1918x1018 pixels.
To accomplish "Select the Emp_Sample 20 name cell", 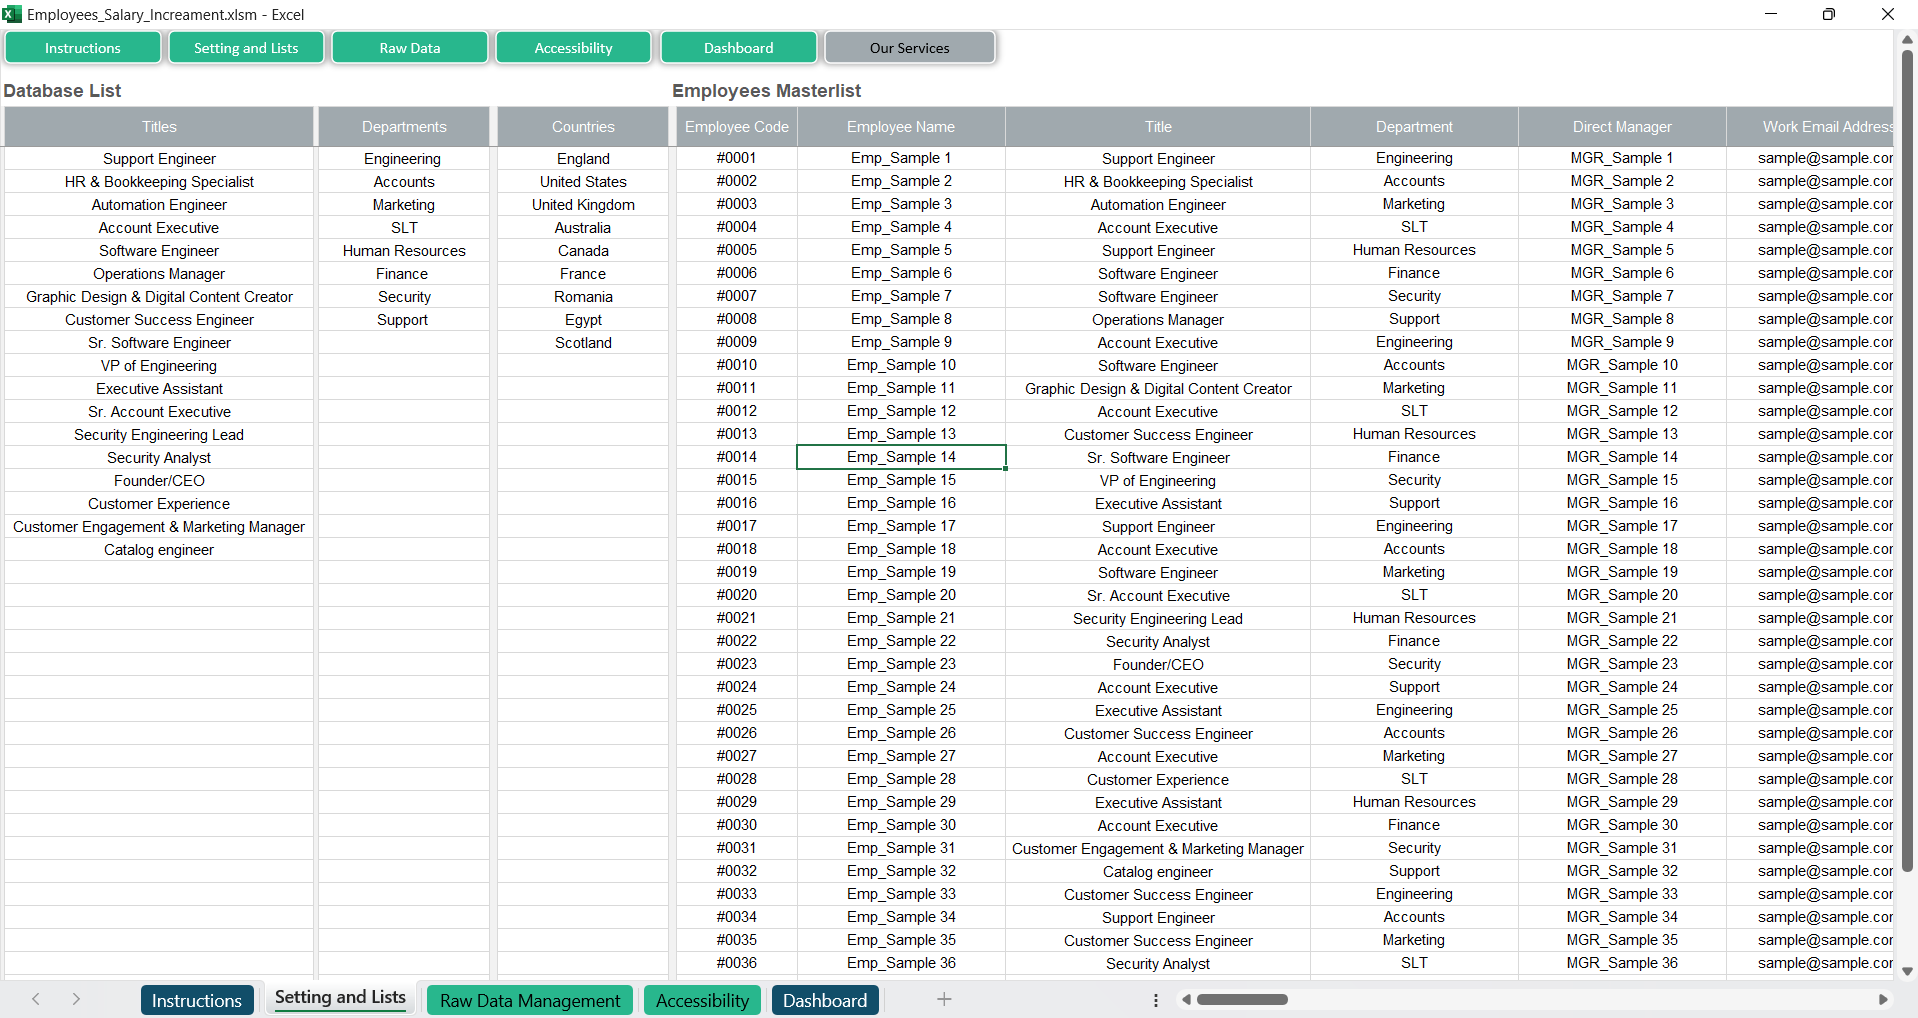I will pyautogui.click(x=900, y=595).
